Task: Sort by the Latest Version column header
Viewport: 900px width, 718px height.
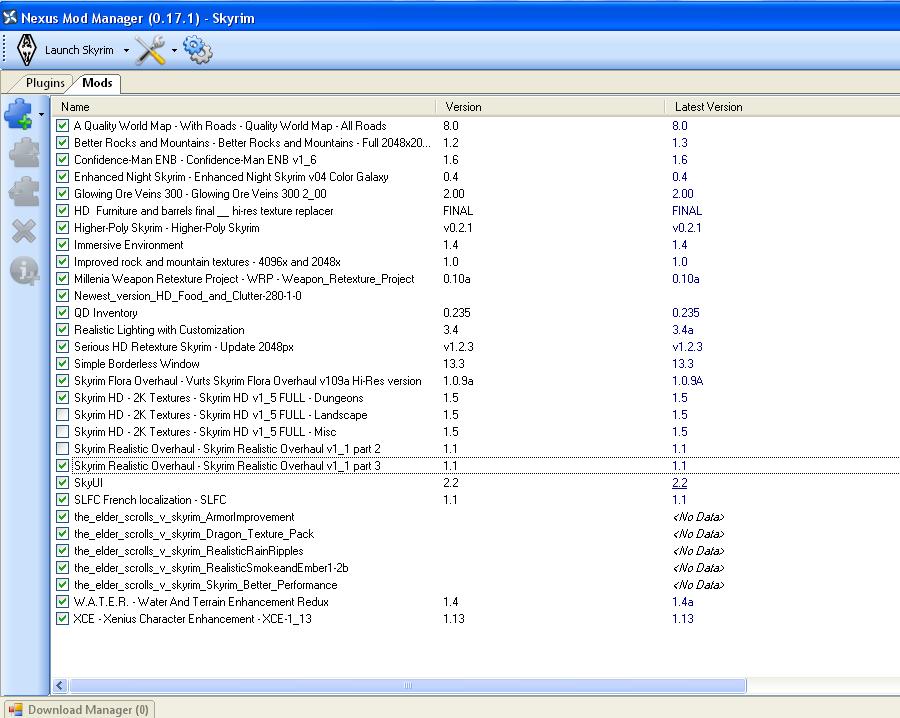Action: [783, 107]
